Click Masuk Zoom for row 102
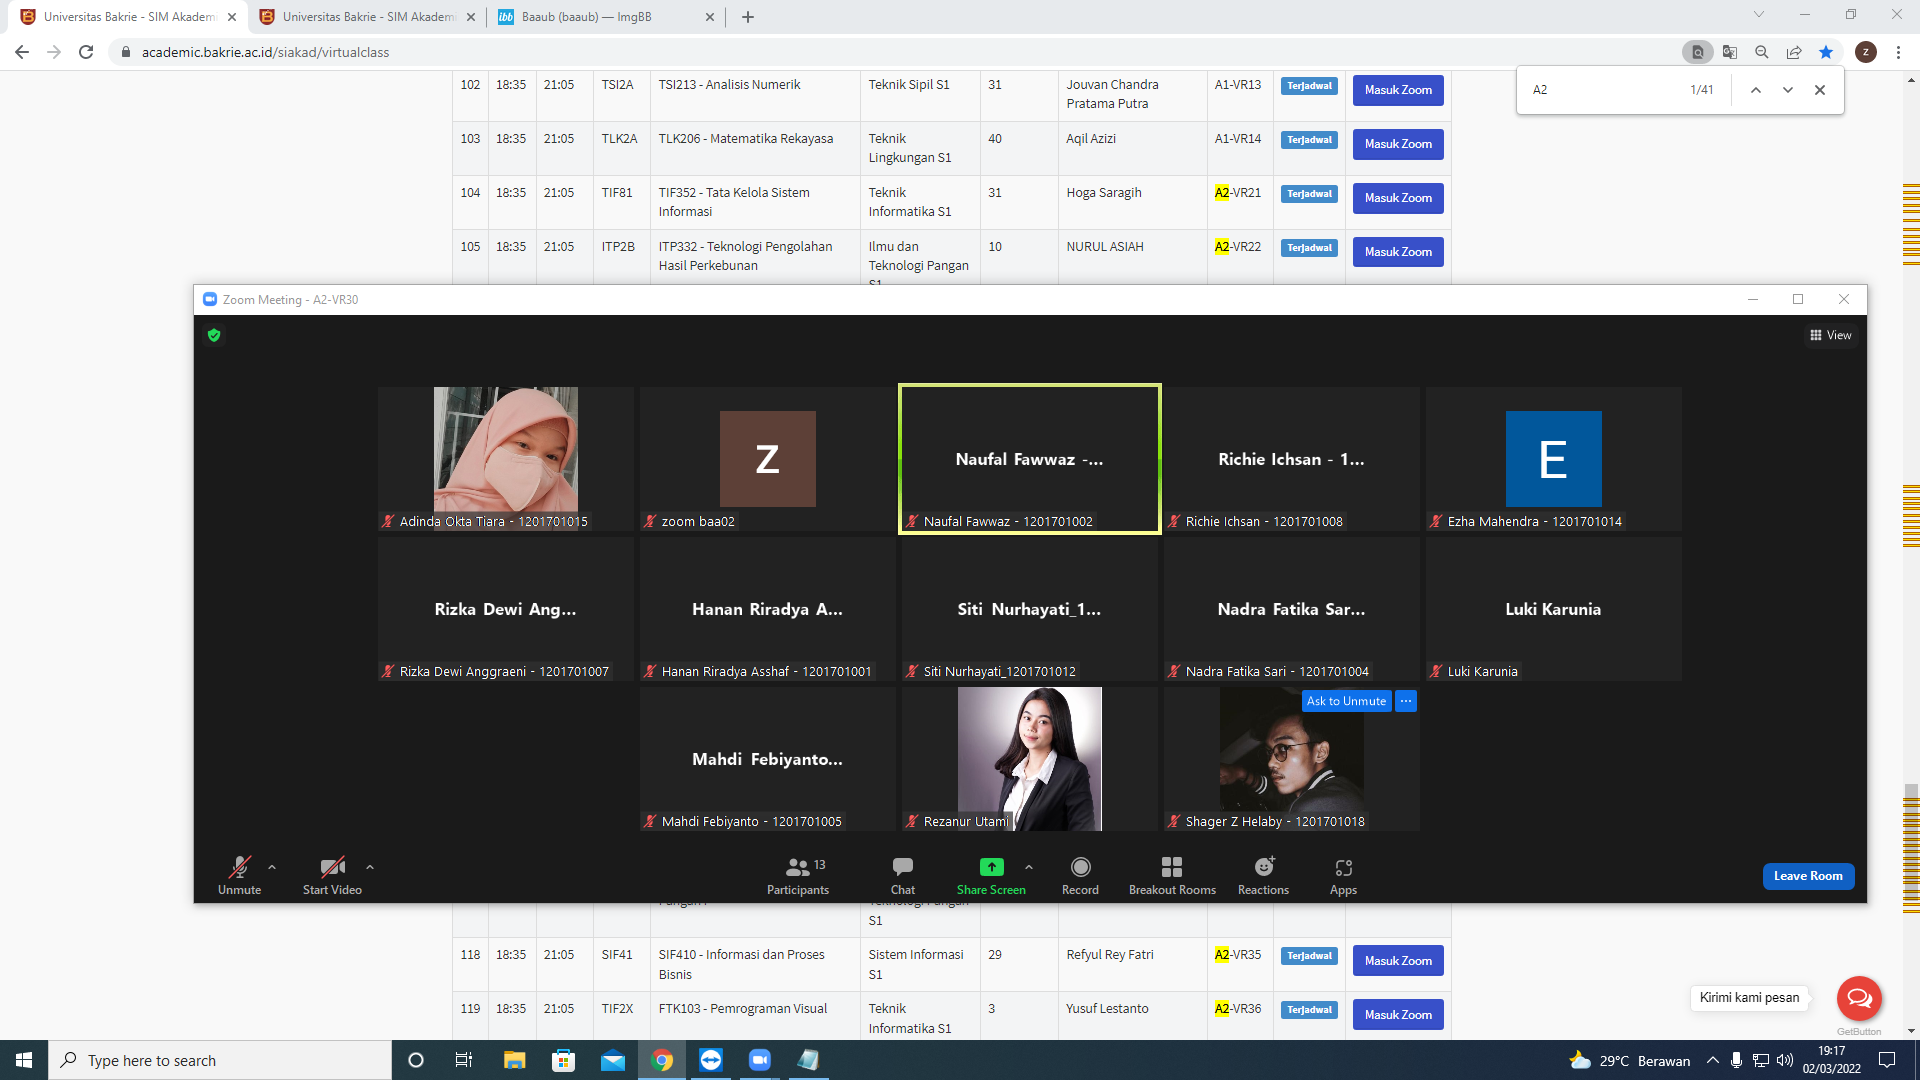 coord(1398,90)
